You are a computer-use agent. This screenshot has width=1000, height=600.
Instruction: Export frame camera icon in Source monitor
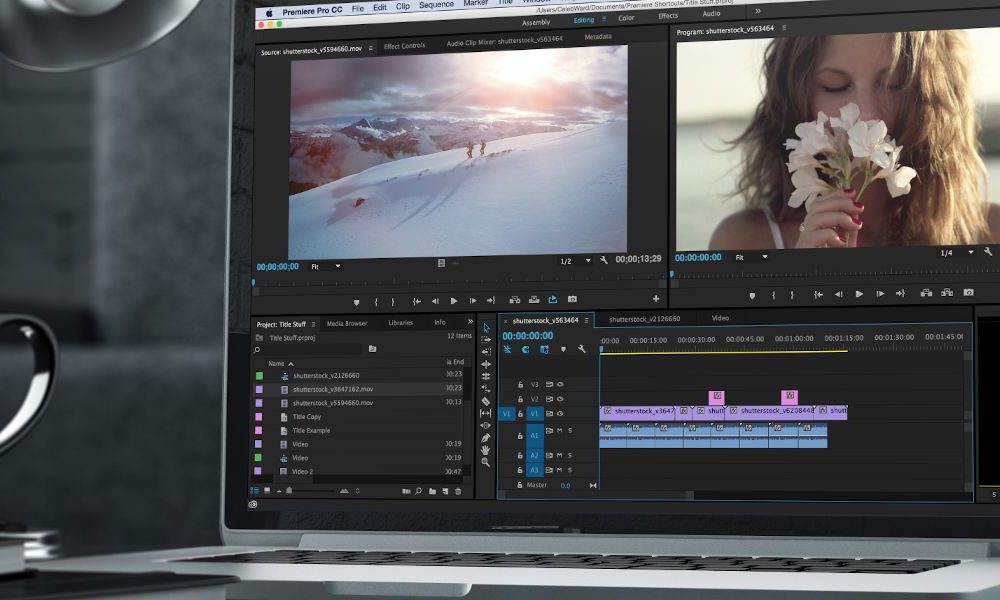tap(572, 299)
